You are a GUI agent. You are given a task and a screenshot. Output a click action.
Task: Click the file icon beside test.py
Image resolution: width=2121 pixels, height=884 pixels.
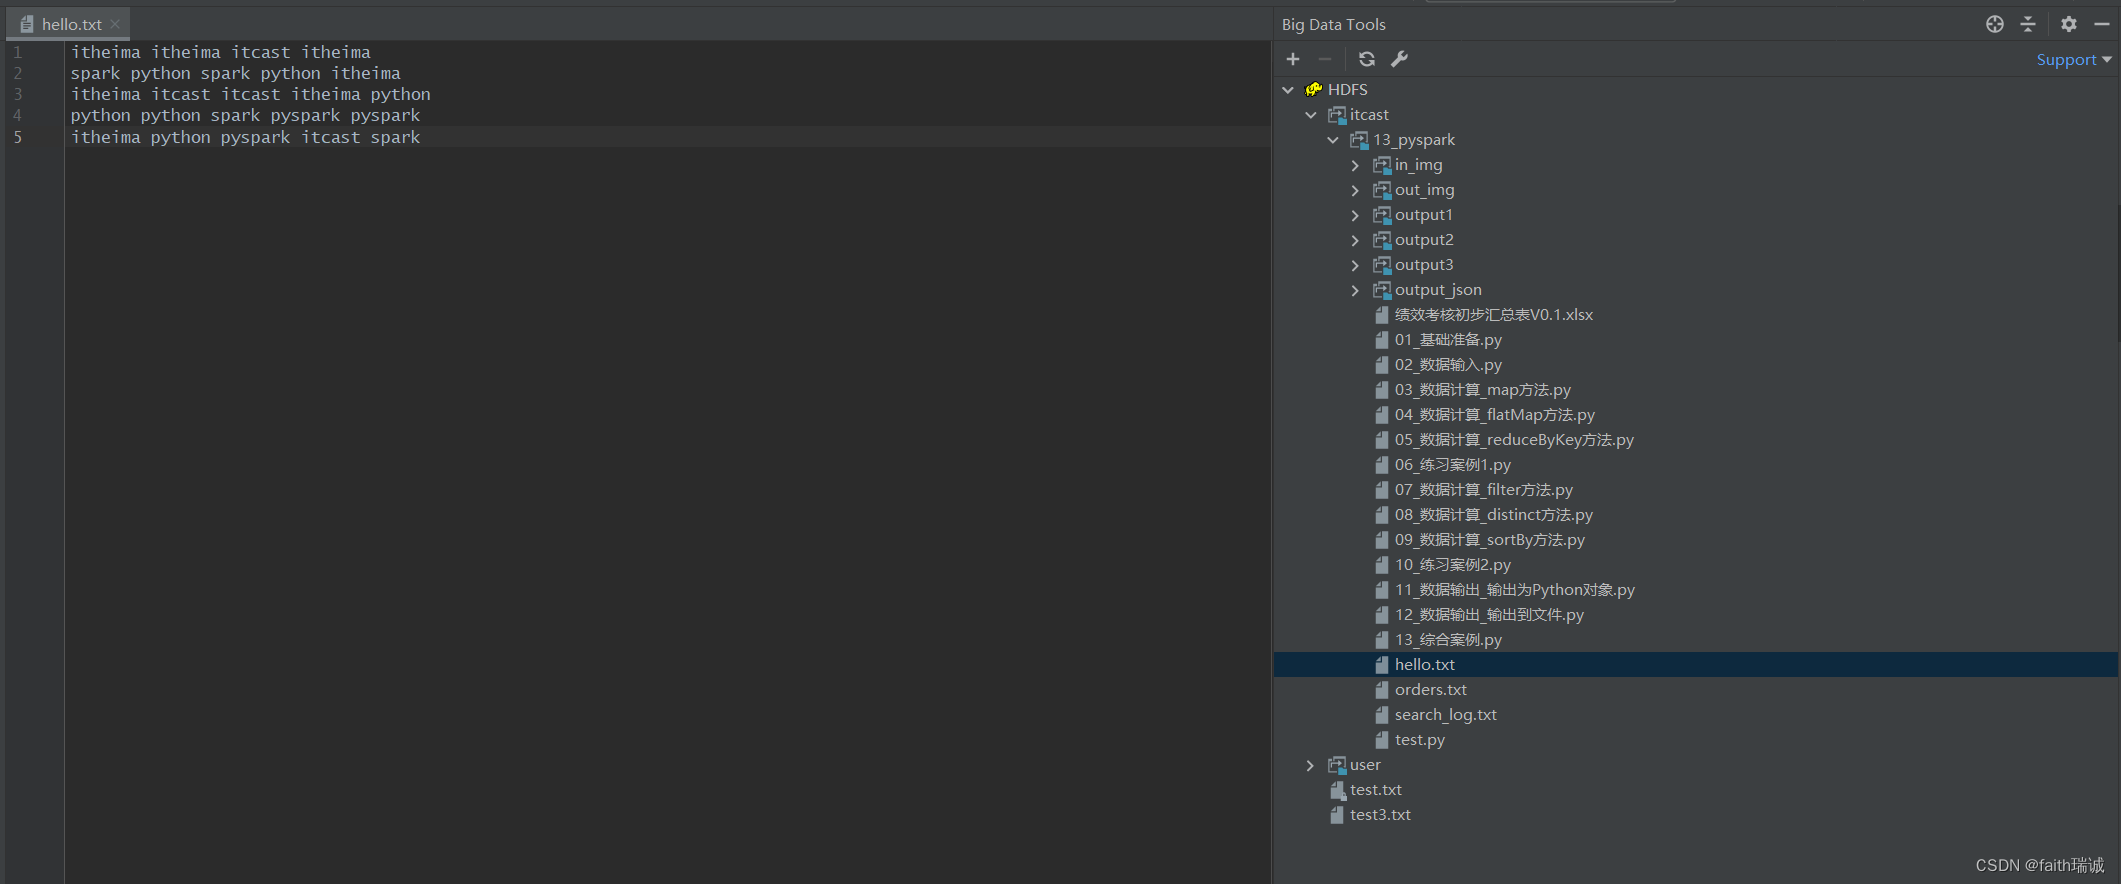(1382, 740)
